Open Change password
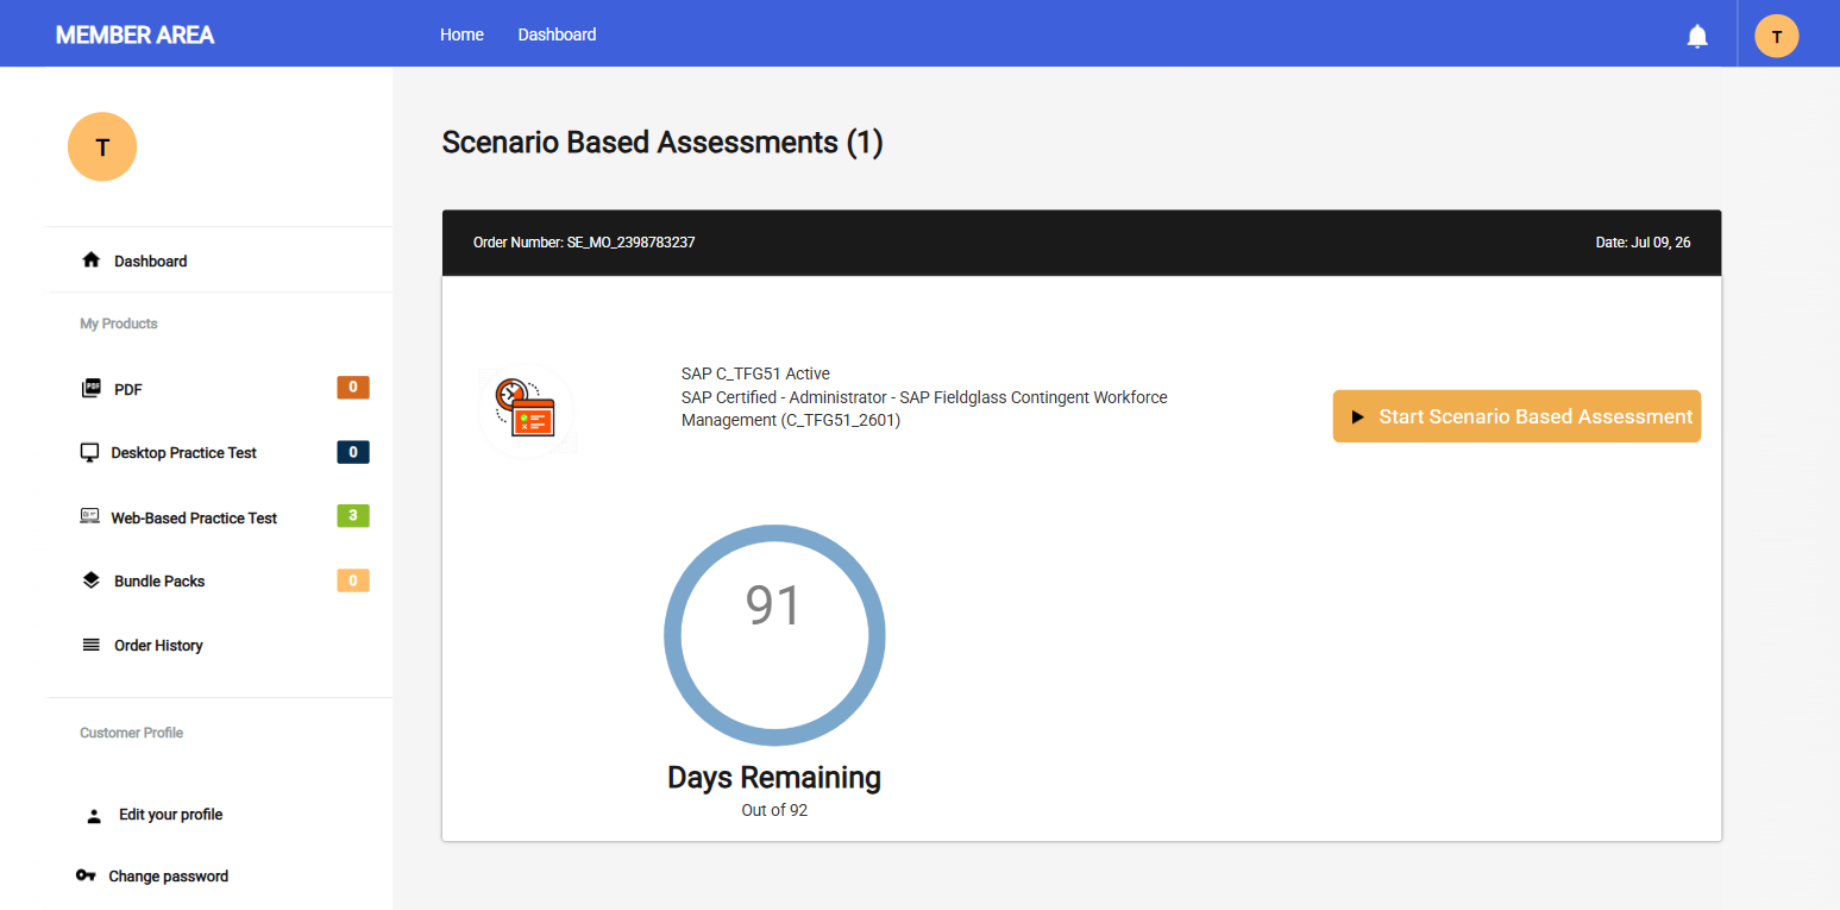Image resolution: width=1840 pixels, height=910 pixels. (x=168, y=876)
